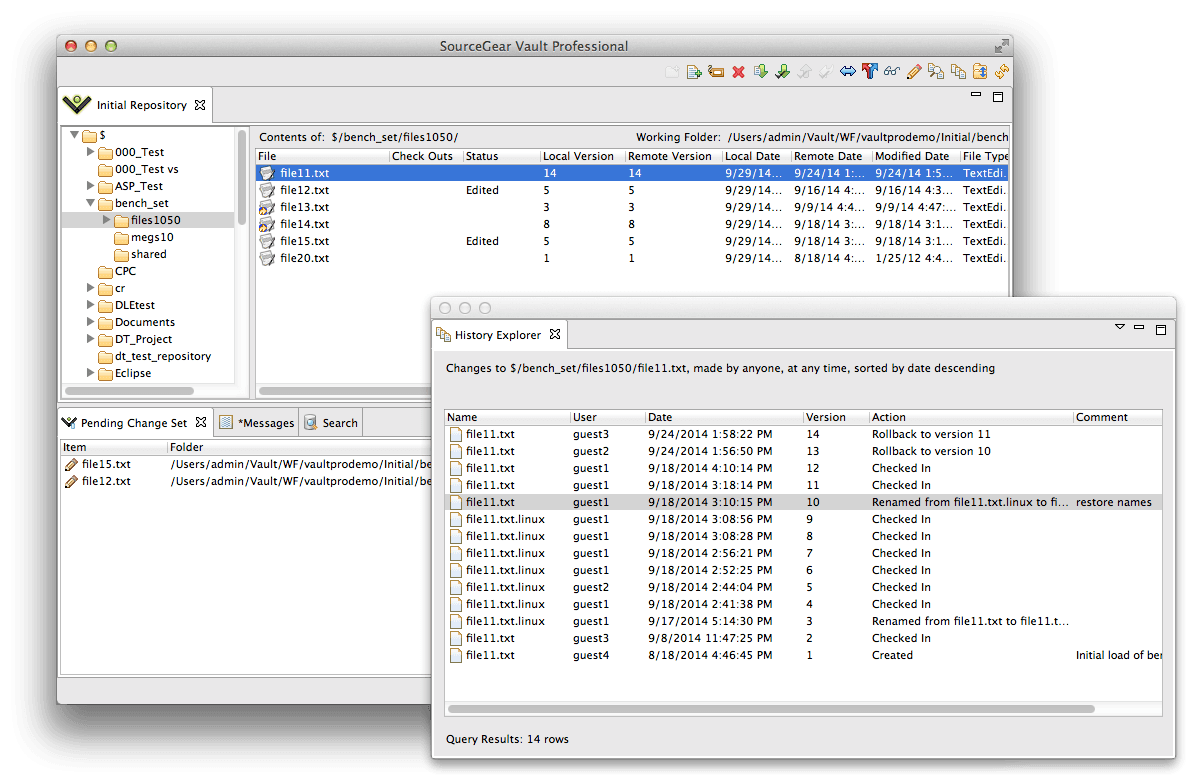The image size is (1190, 783).
Task: Sort file list by the Status column
Action: [501, 156]
